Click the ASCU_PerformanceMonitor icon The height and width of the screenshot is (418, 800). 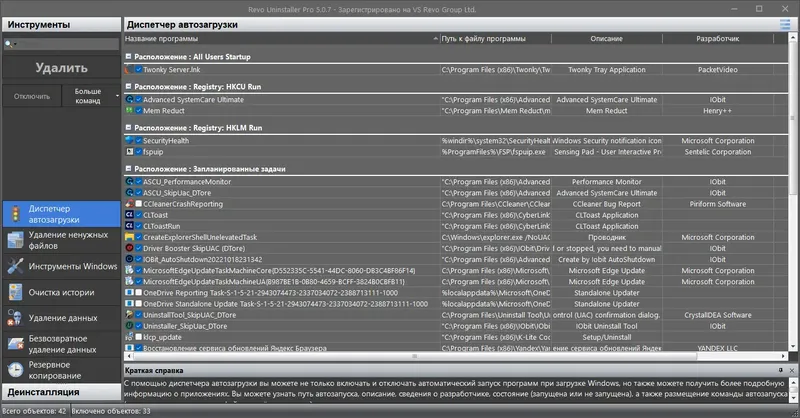coord(130,182)
